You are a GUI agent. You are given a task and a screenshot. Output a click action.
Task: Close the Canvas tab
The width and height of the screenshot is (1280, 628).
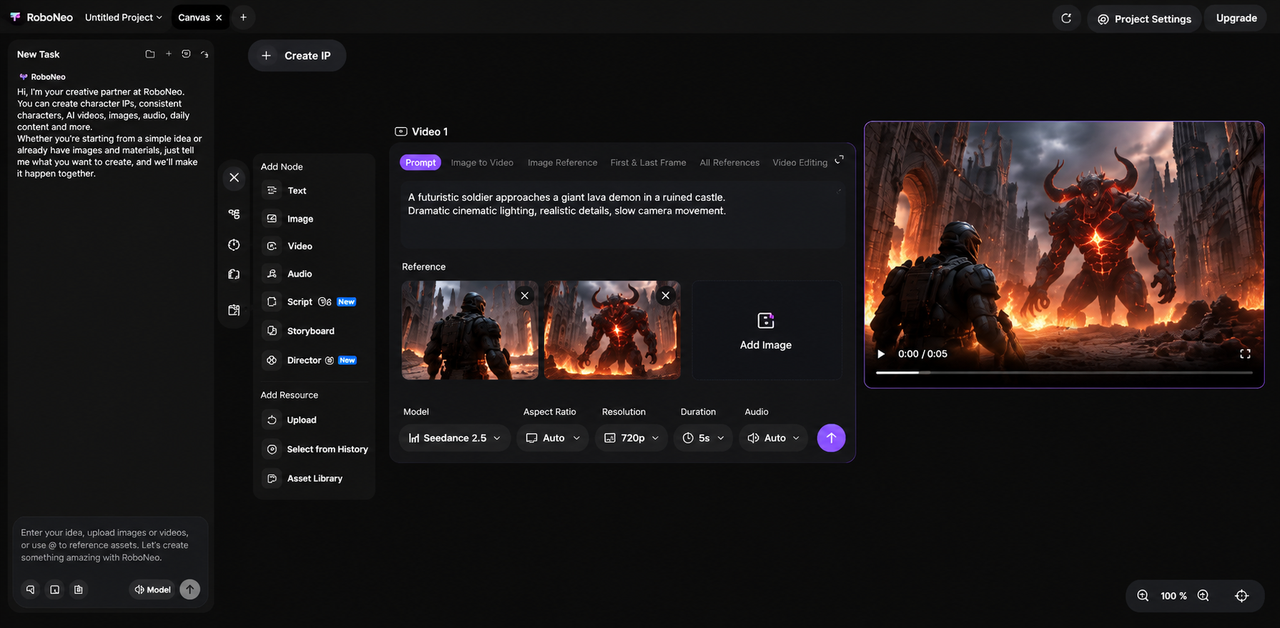pyautogui.click(x=219, y=18)
